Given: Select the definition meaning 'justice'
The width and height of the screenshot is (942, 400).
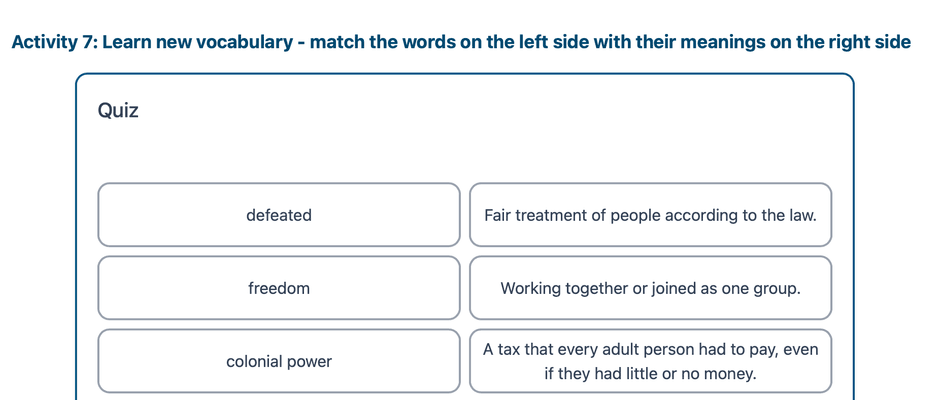Looking at the screenshot, I should tap(650, 215).
